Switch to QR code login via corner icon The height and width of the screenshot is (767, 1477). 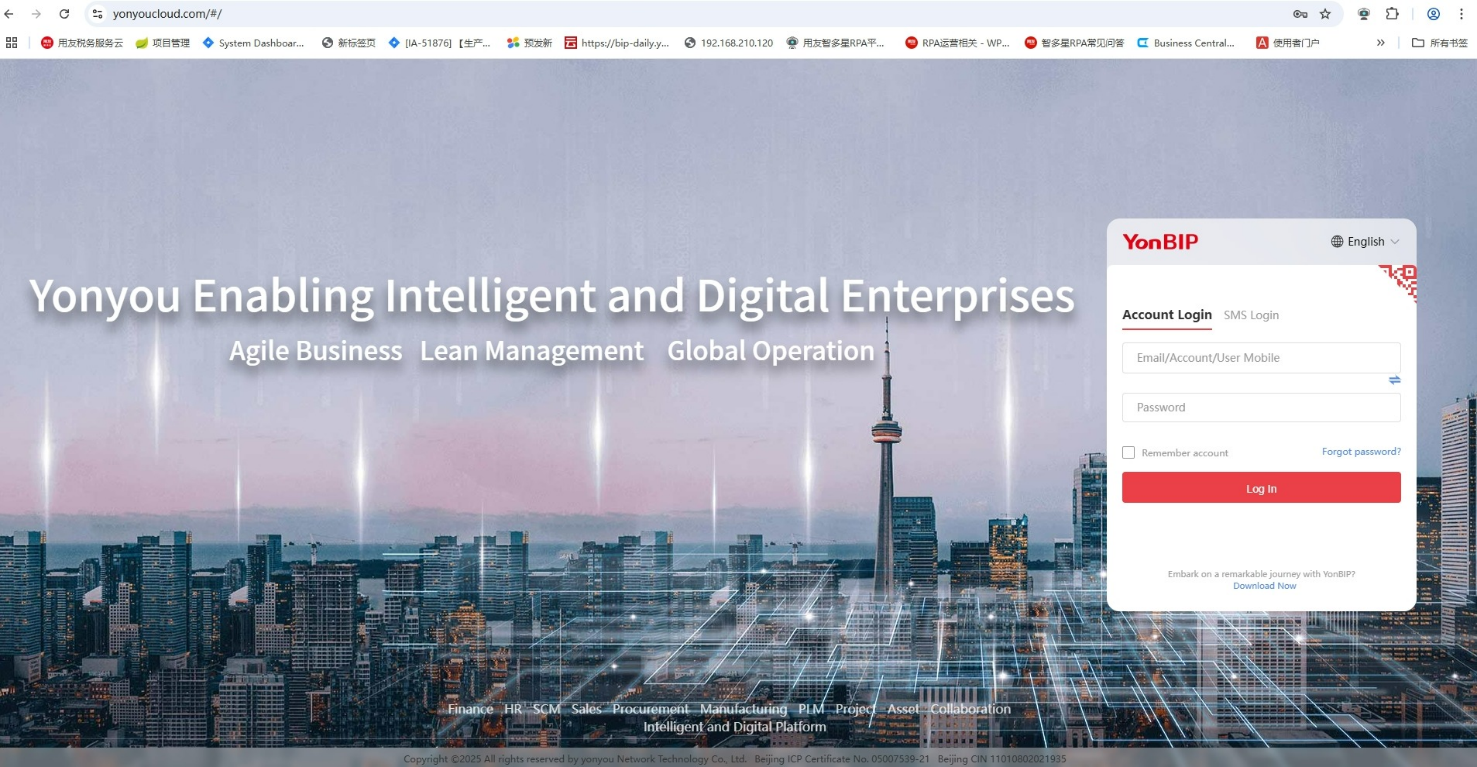pyautogui.click(x=1401, y=280)
